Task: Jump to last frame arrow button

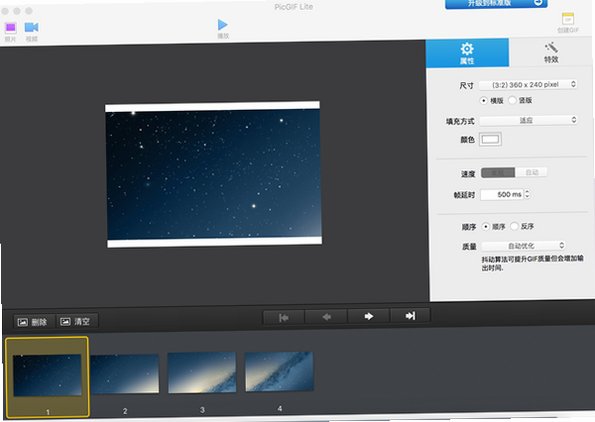Action: [x=410, y=316]
